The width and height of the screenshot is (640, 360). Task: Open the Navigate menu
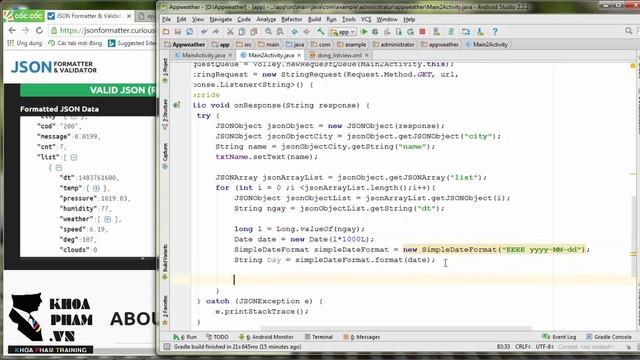click(220, 19)
